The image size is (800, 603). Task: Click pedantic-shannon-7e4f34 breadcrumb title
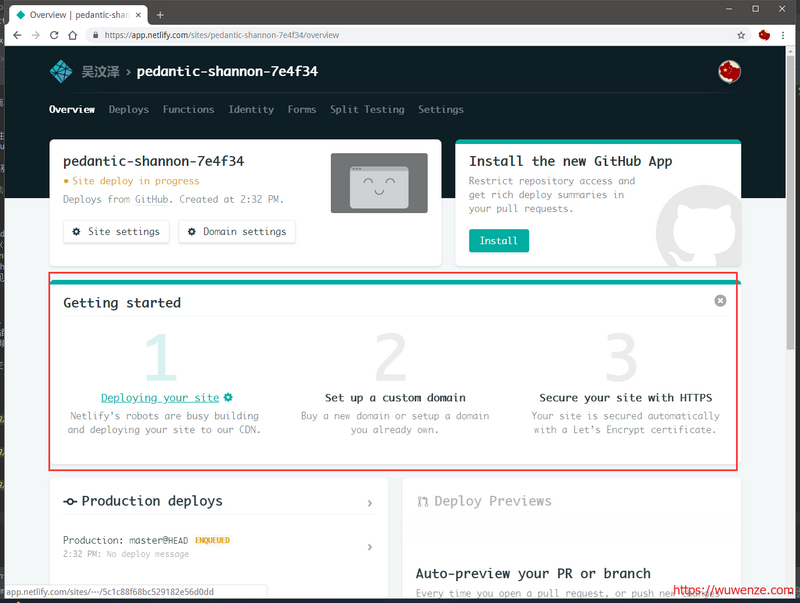pos(227,71)
